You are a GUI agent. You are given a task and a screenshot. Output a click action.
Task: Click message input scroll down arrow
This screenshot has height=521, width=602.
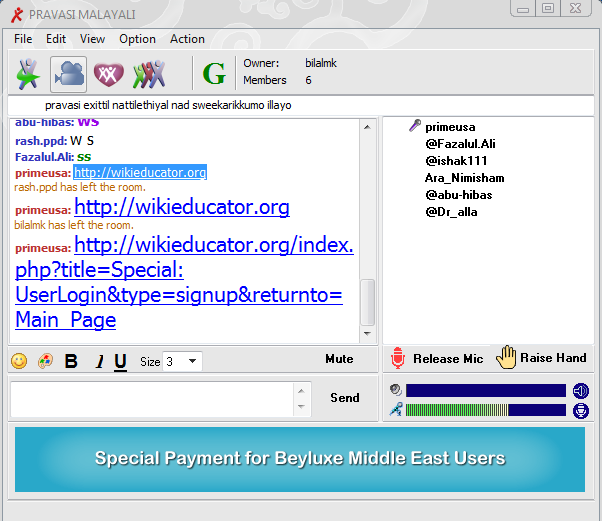[x=301, y=407]
